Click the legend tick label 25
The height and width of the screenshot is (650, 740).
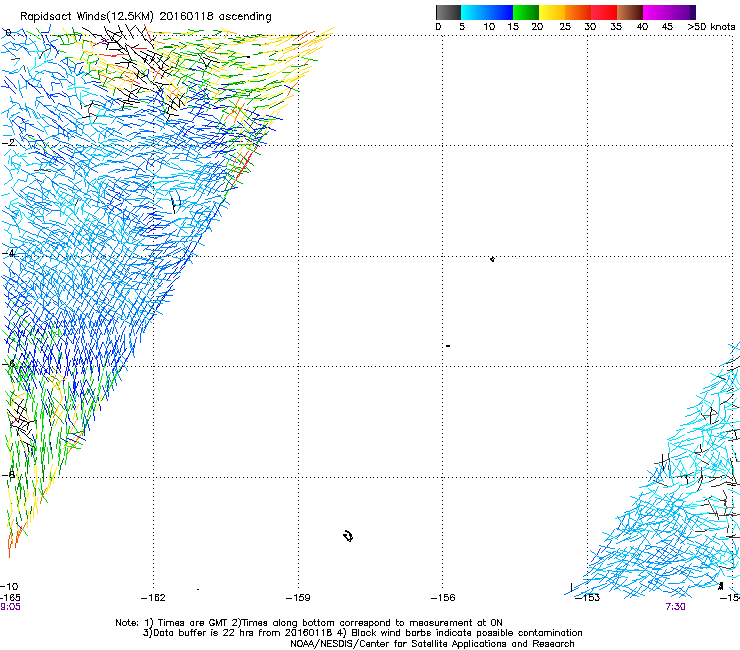click(565, 27)
